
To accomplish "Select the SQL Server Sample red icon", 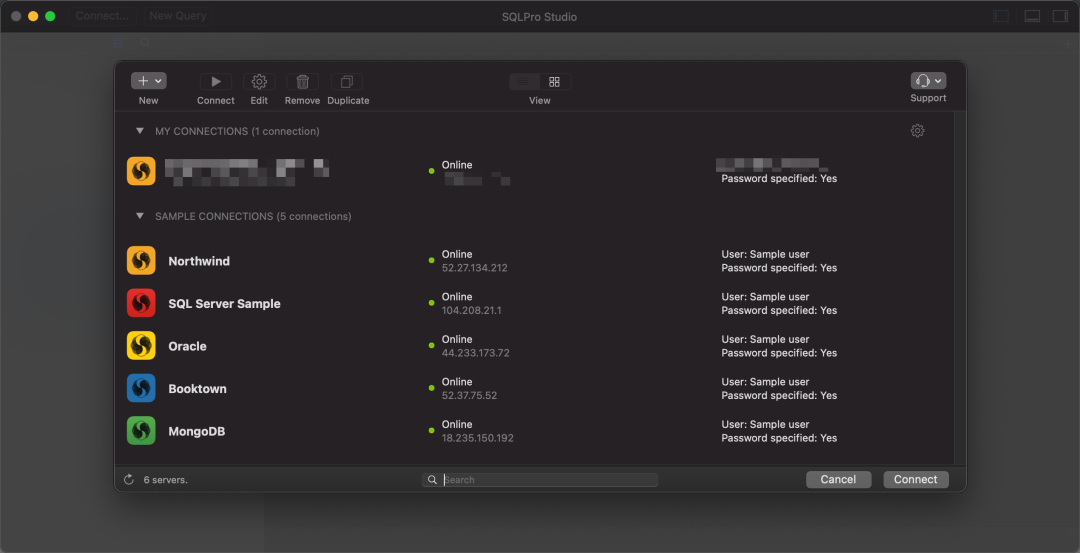I will [141, 304].
